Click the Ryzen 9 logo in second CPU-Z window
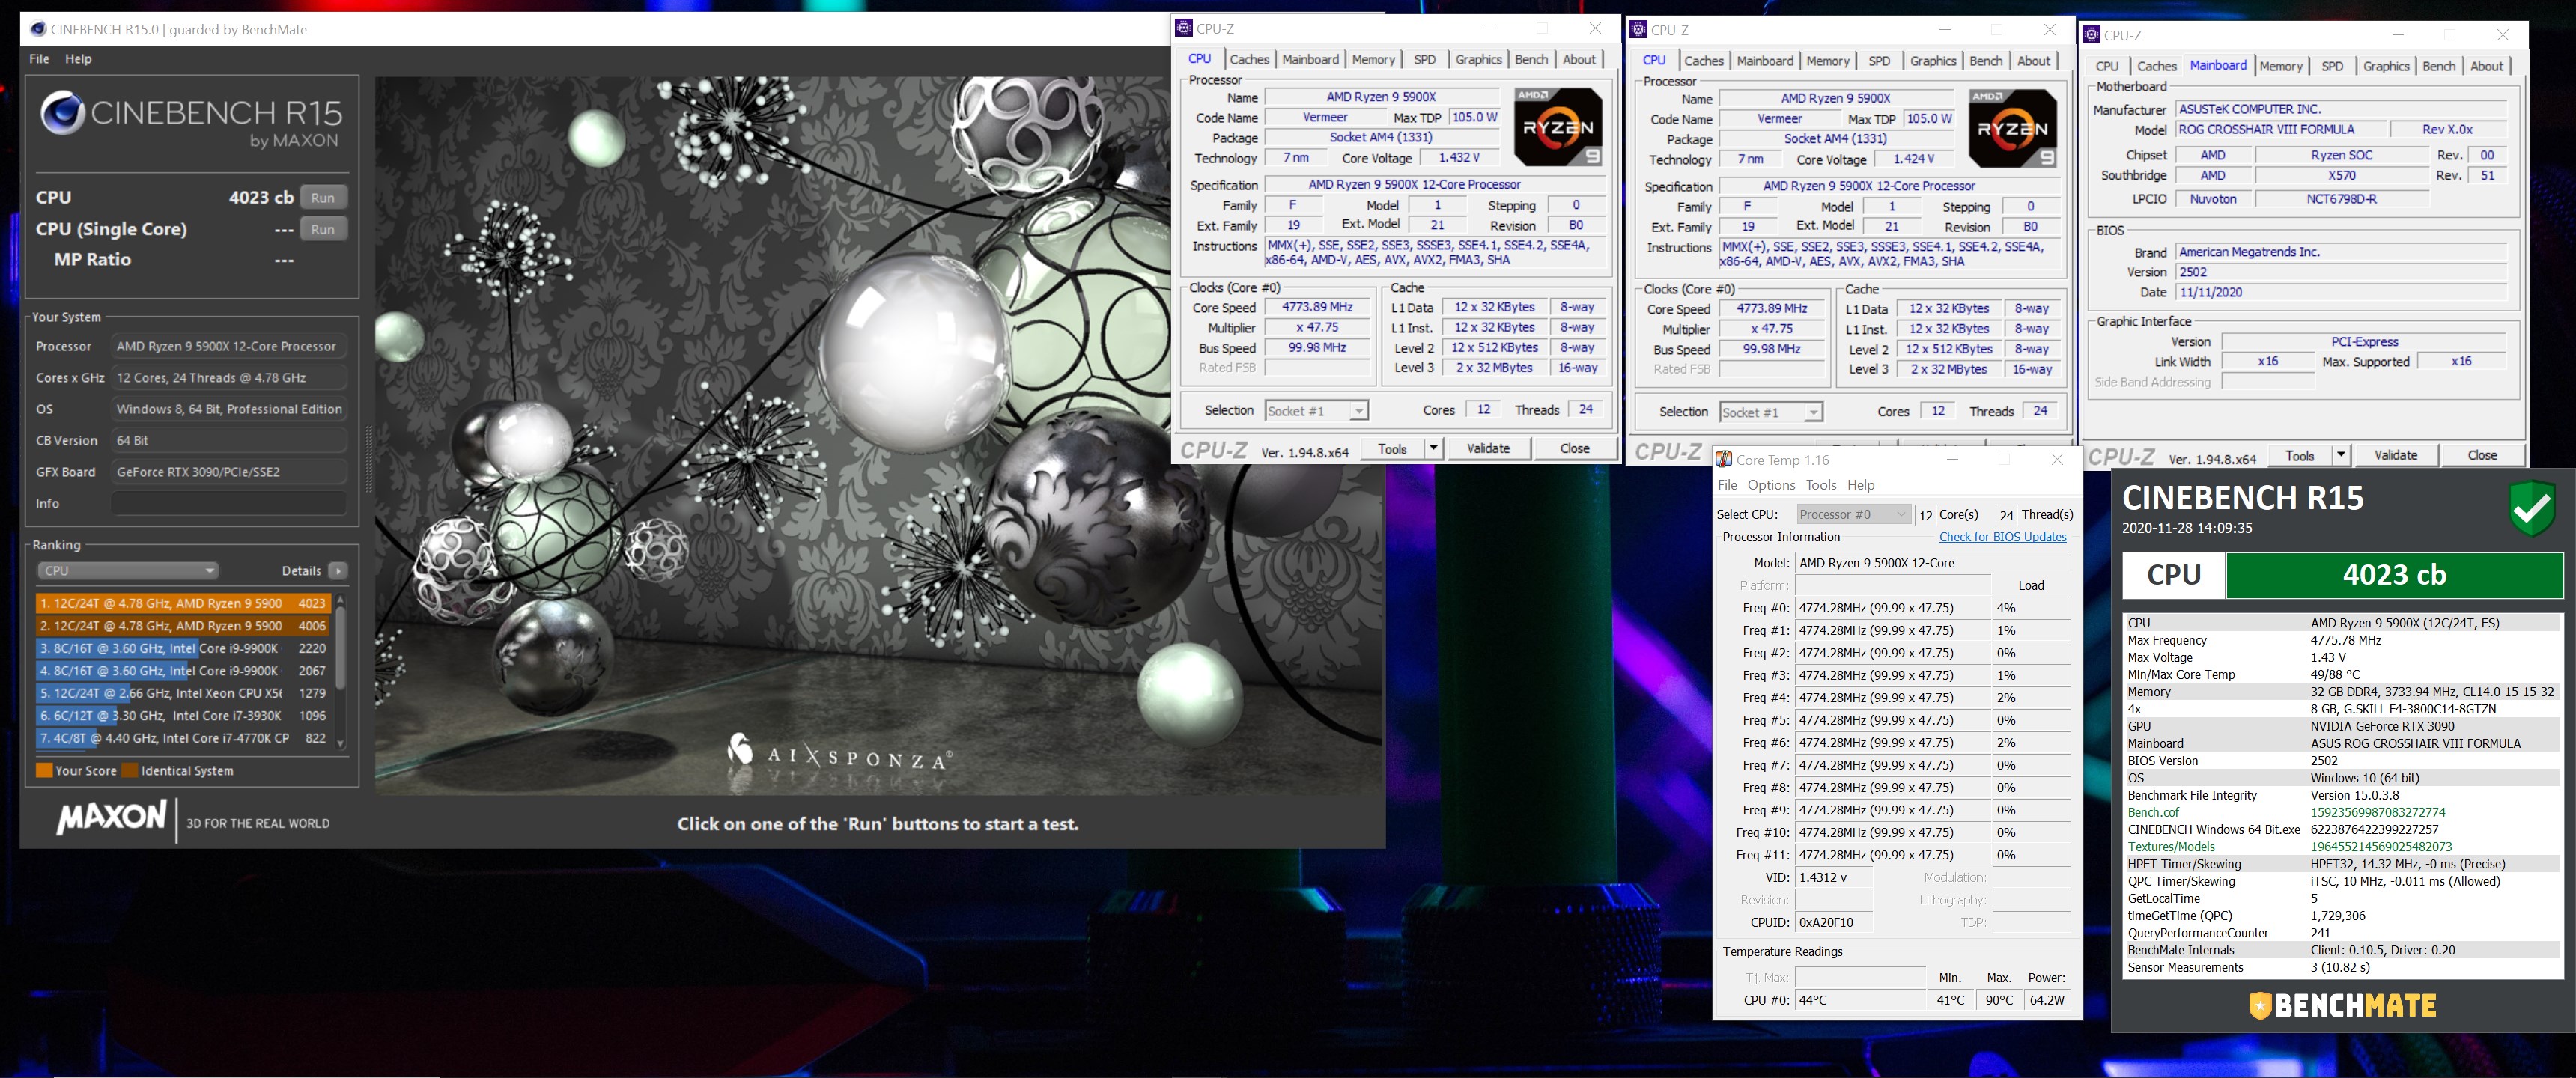 tap(2012, 128)
